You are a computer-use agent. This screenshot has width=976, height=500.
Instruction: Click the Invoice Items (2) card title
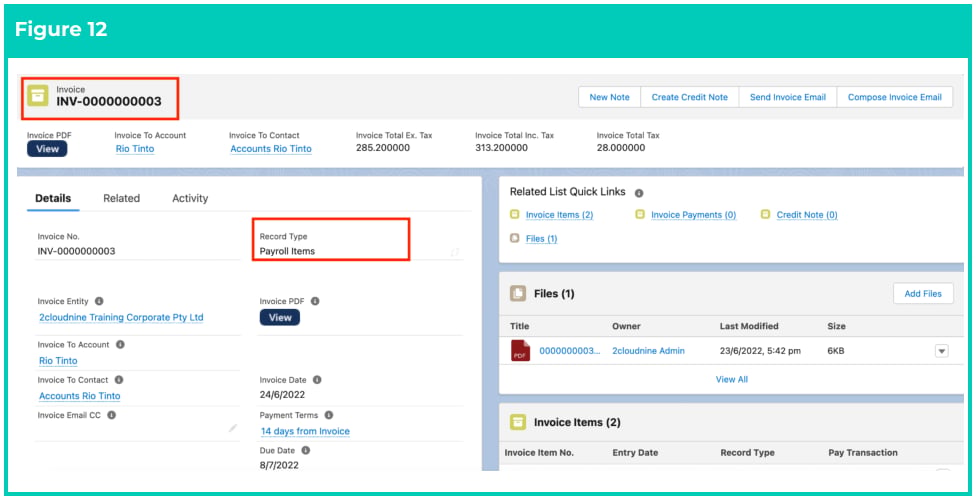(x=577, y=422)
